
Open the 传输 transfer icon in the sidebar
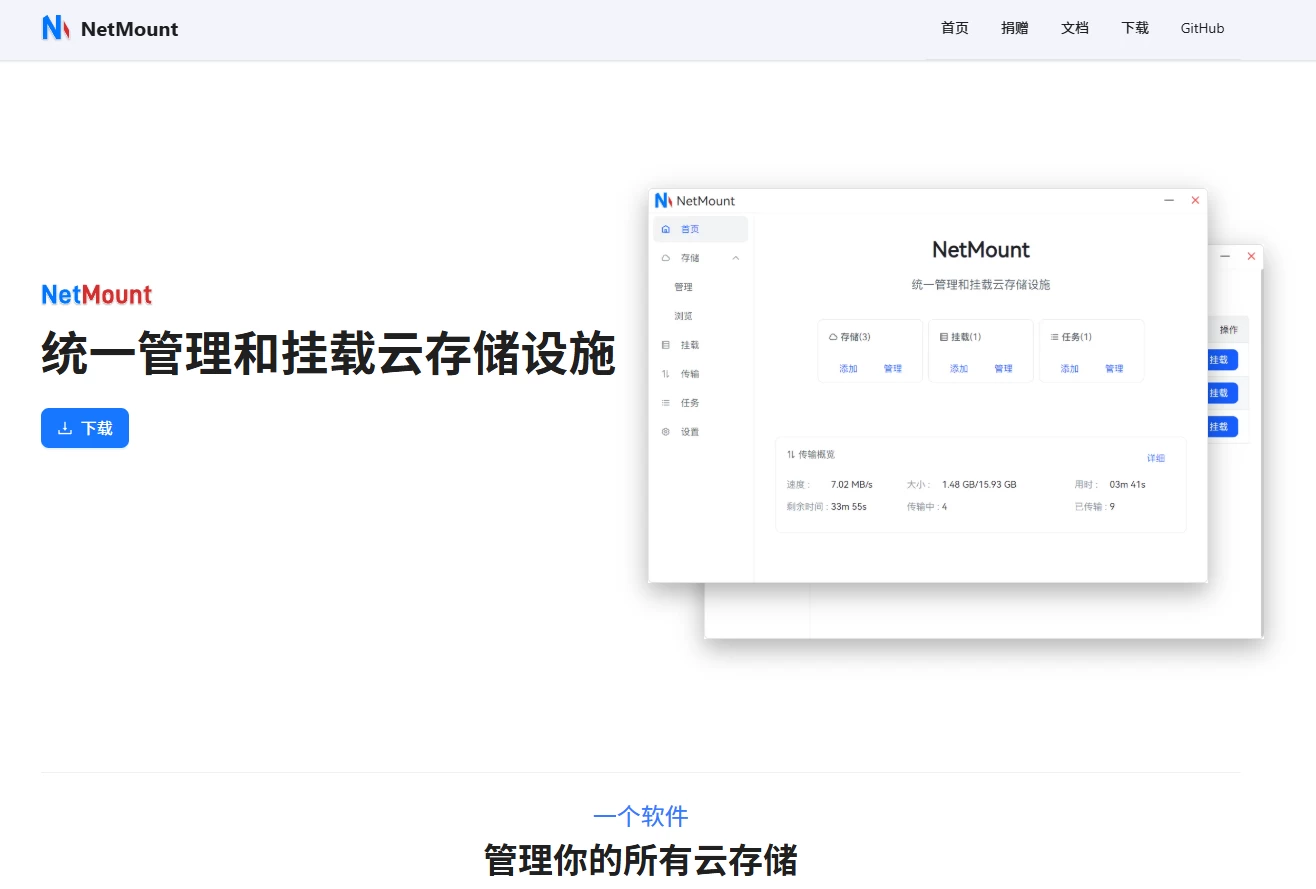tap(666, 373)
